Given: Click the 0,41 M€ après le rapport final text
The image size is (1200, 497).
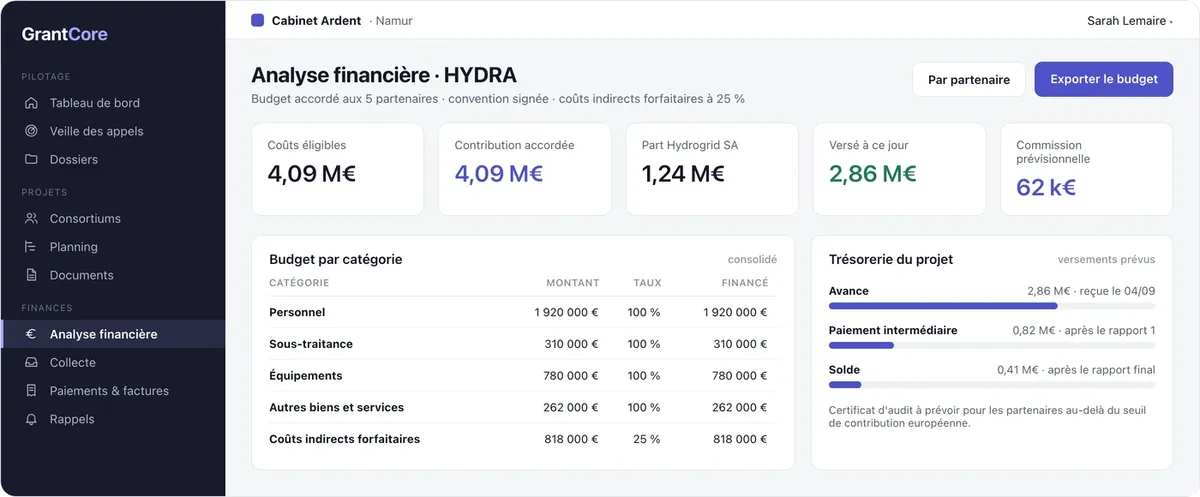Looking at the screenshot, I should click(1076, 370).
